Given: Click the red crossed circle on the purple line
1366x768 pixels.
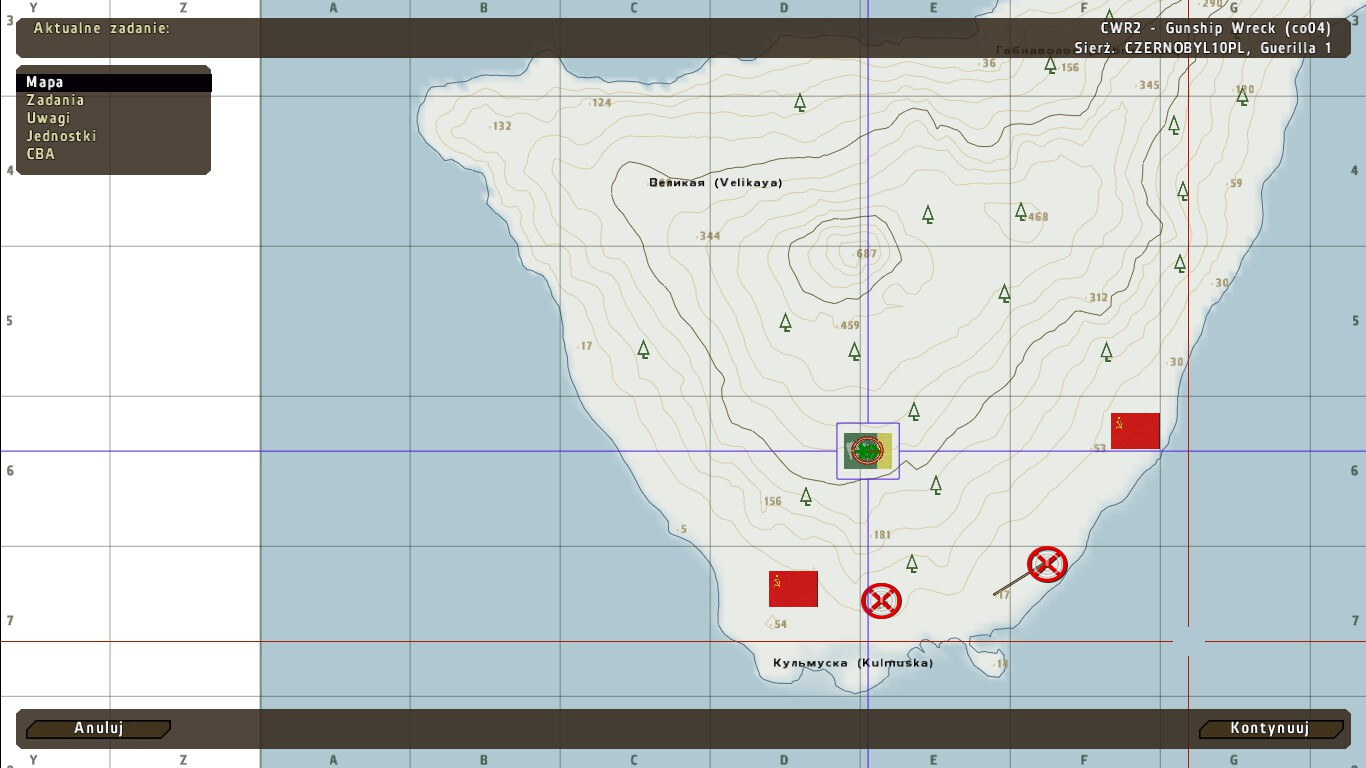Looking at the screenshot, I should (881, 601).
